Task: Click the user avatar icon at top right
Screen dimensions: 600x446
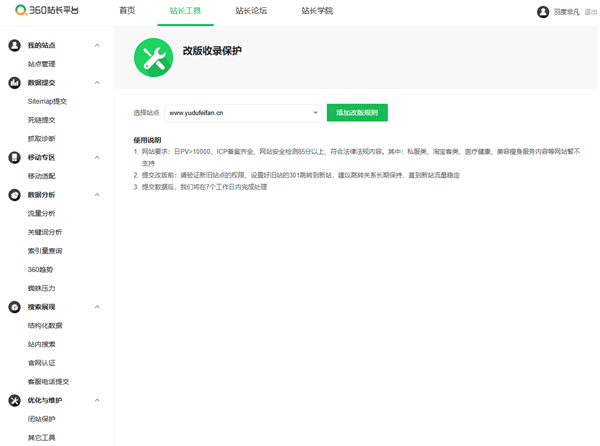Action: point(543,12)
